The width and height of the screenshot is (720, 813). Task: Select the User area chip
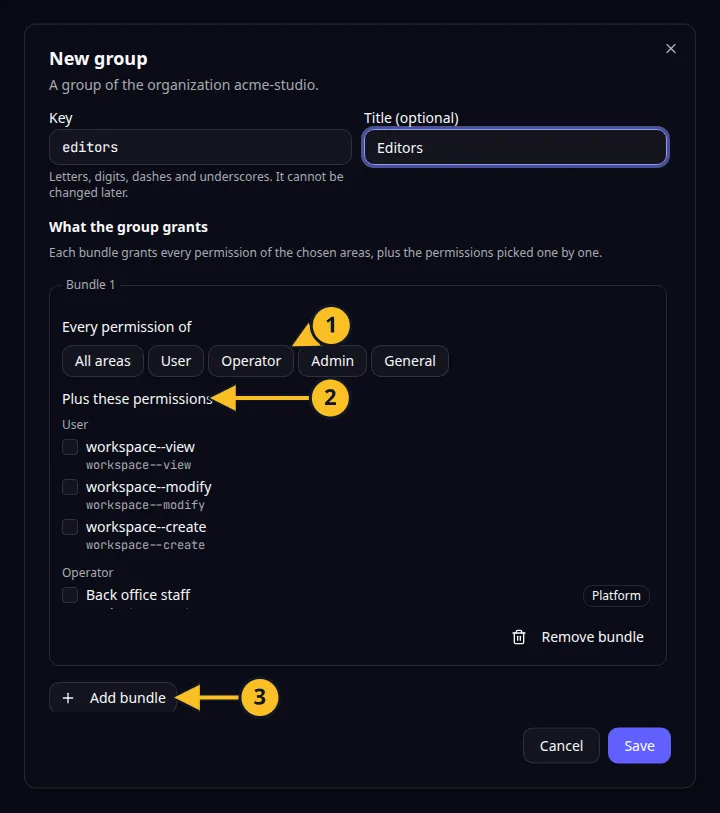[x=176, y=361]
